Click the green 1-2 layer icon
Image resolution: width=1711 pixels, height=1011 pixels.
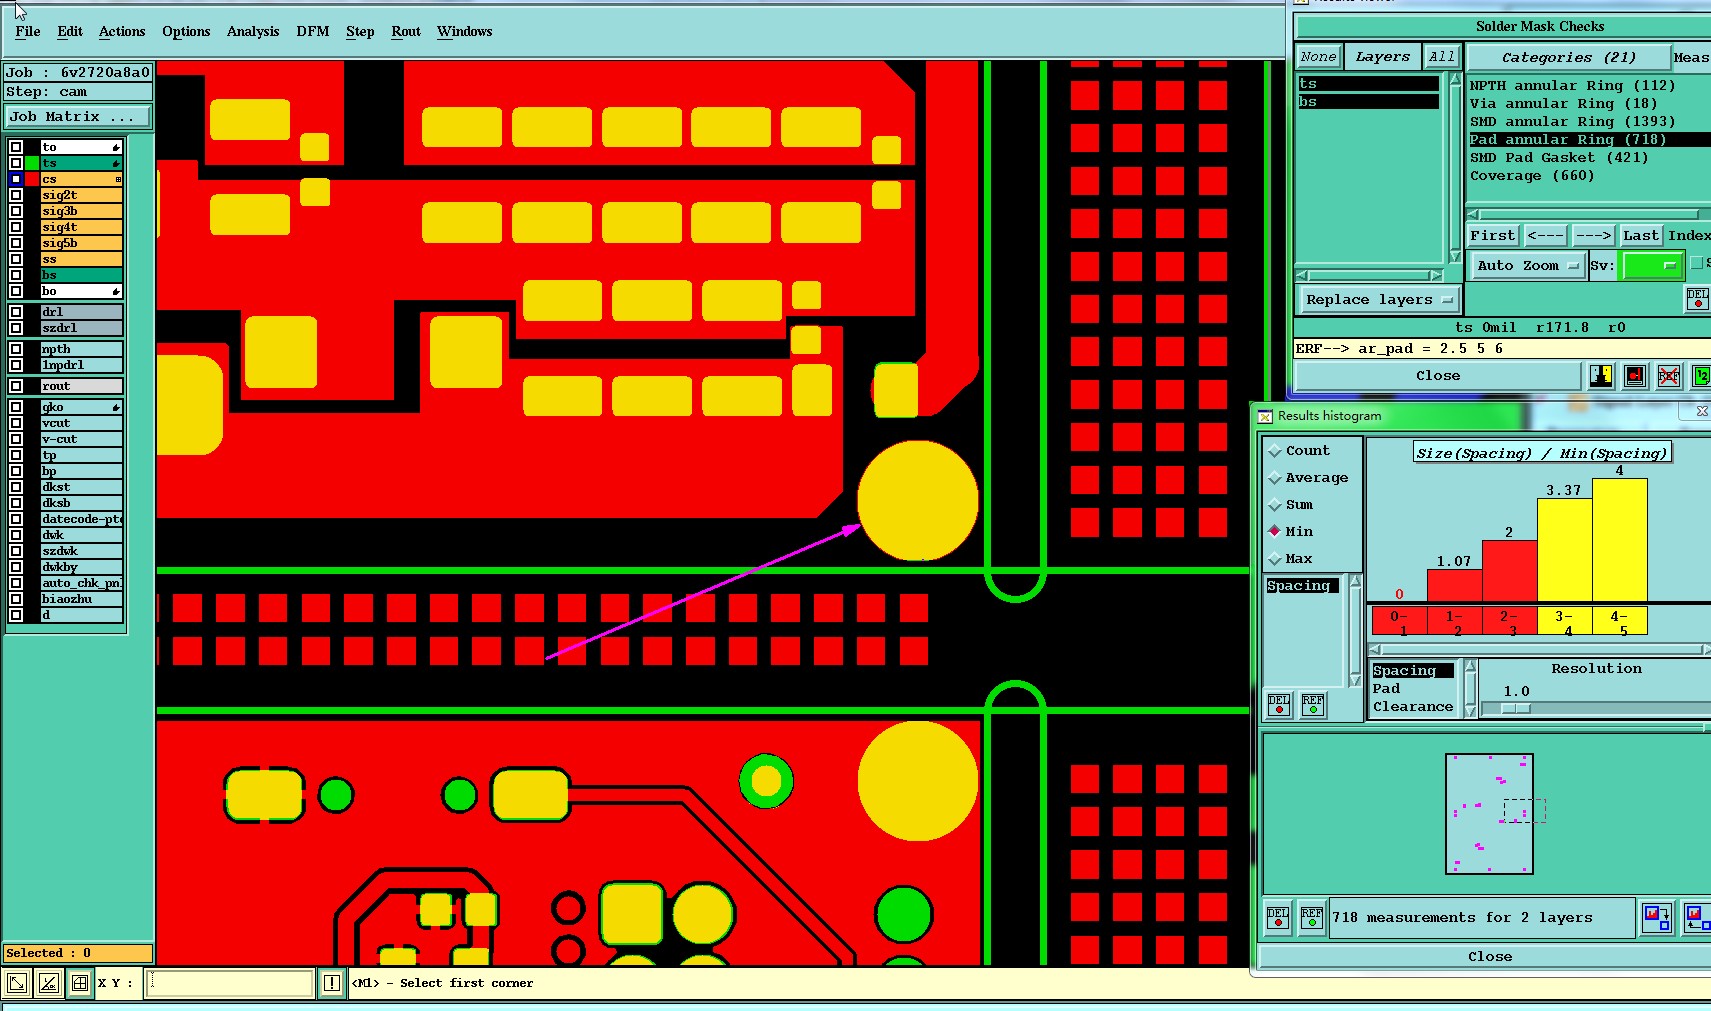pyautogui.click(x=1701, y=376)
